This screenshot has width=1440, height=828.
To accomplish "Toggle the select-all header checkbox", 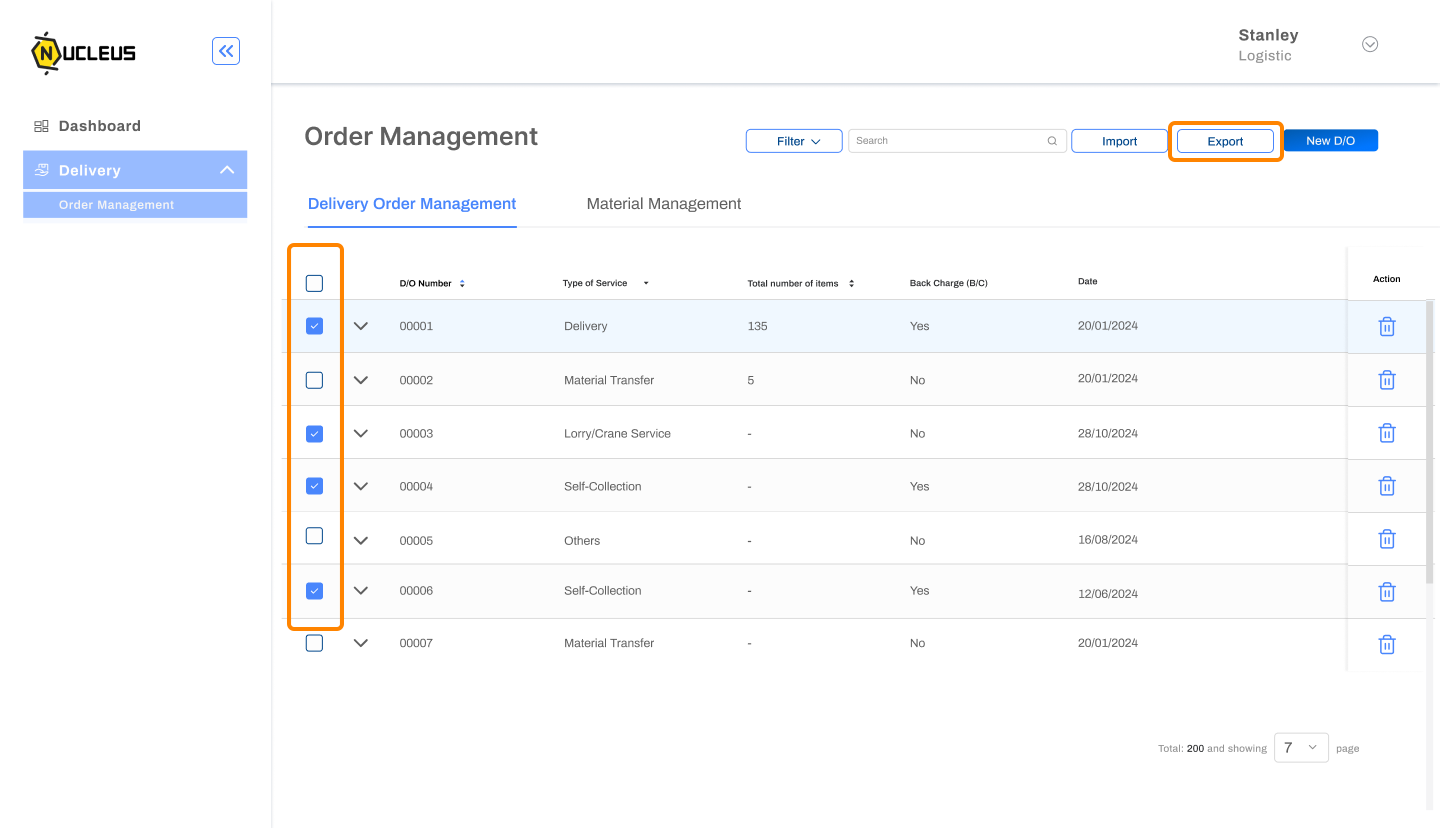I will (x=314, y=283).
